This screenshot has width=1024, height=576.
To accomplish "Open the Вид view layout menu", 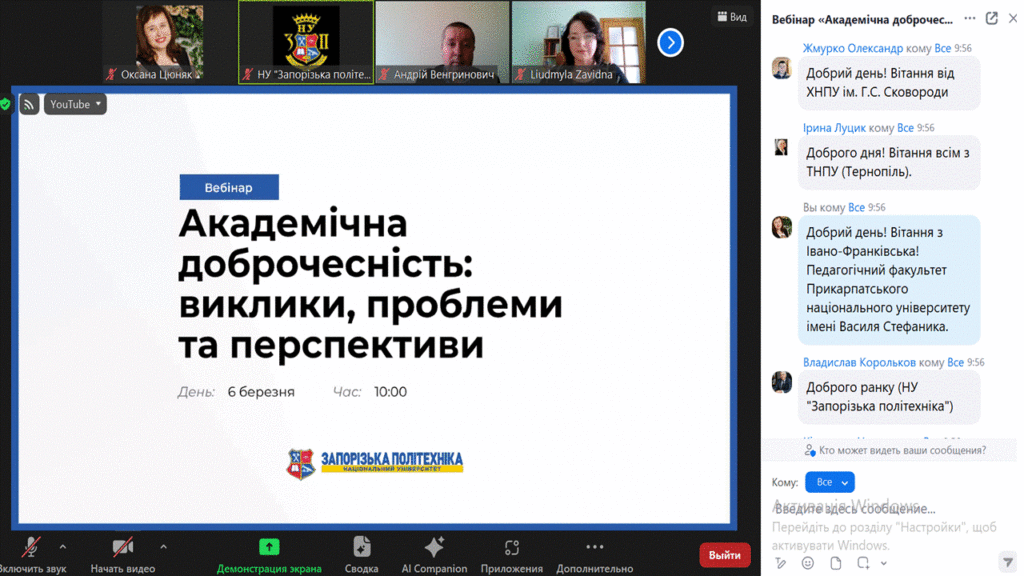I will point(730,17).
